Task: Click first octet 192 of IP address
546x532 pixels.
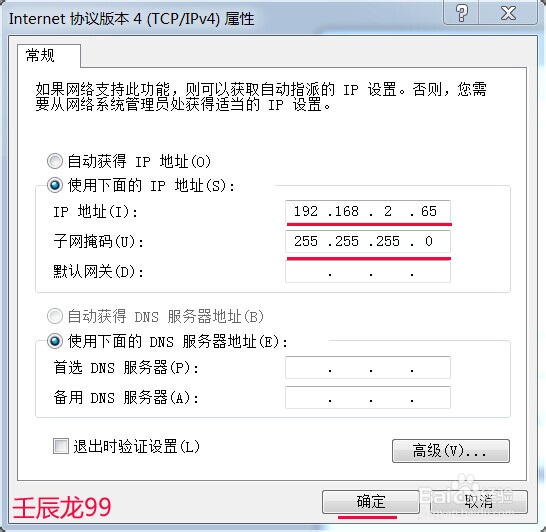Action: coord(306,211)
